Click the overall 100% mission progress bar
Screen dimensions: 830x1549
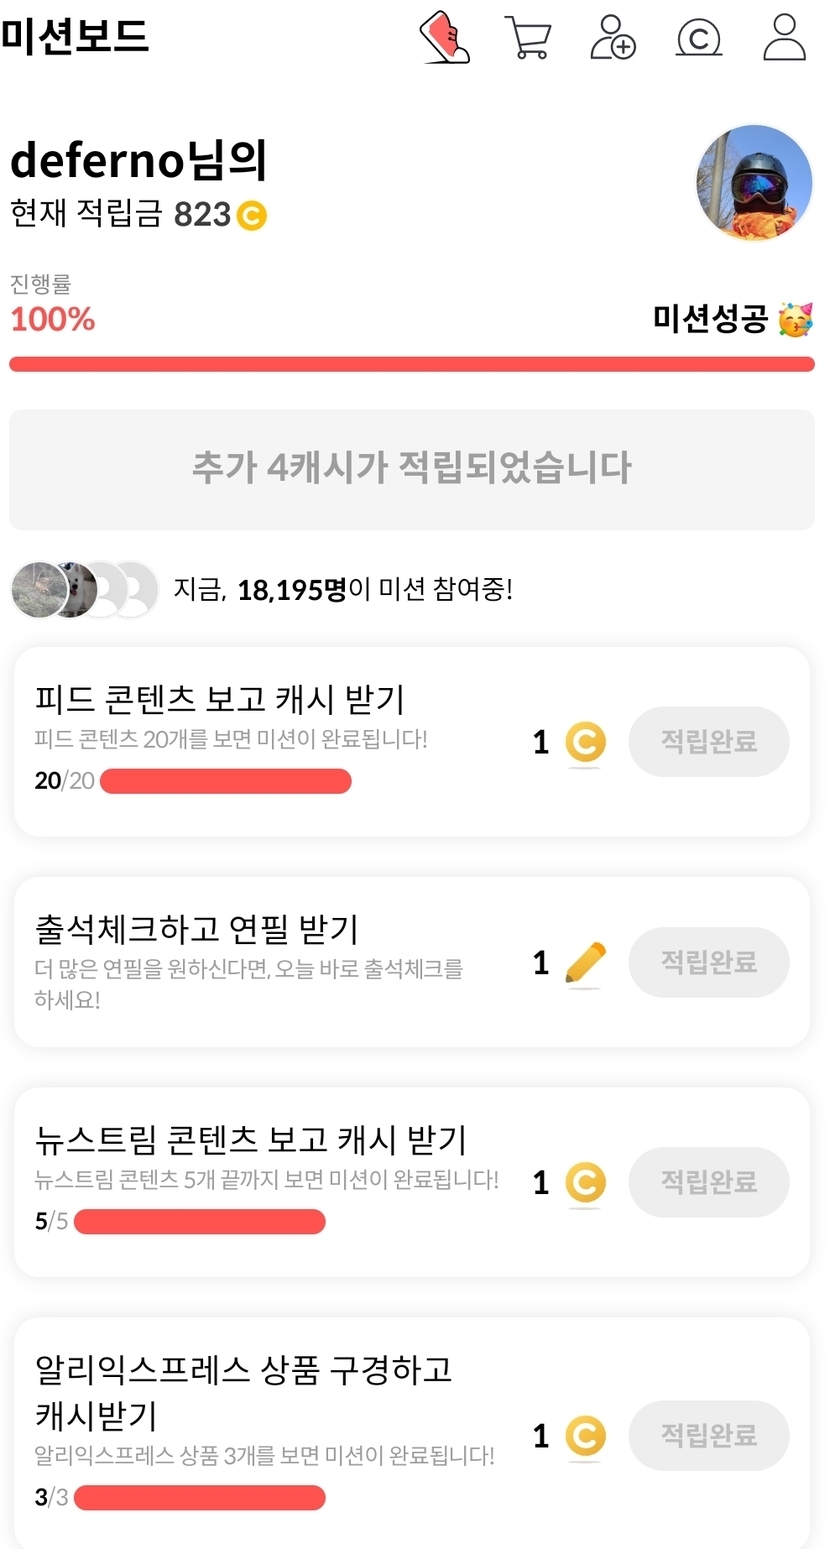coord(412,364)
